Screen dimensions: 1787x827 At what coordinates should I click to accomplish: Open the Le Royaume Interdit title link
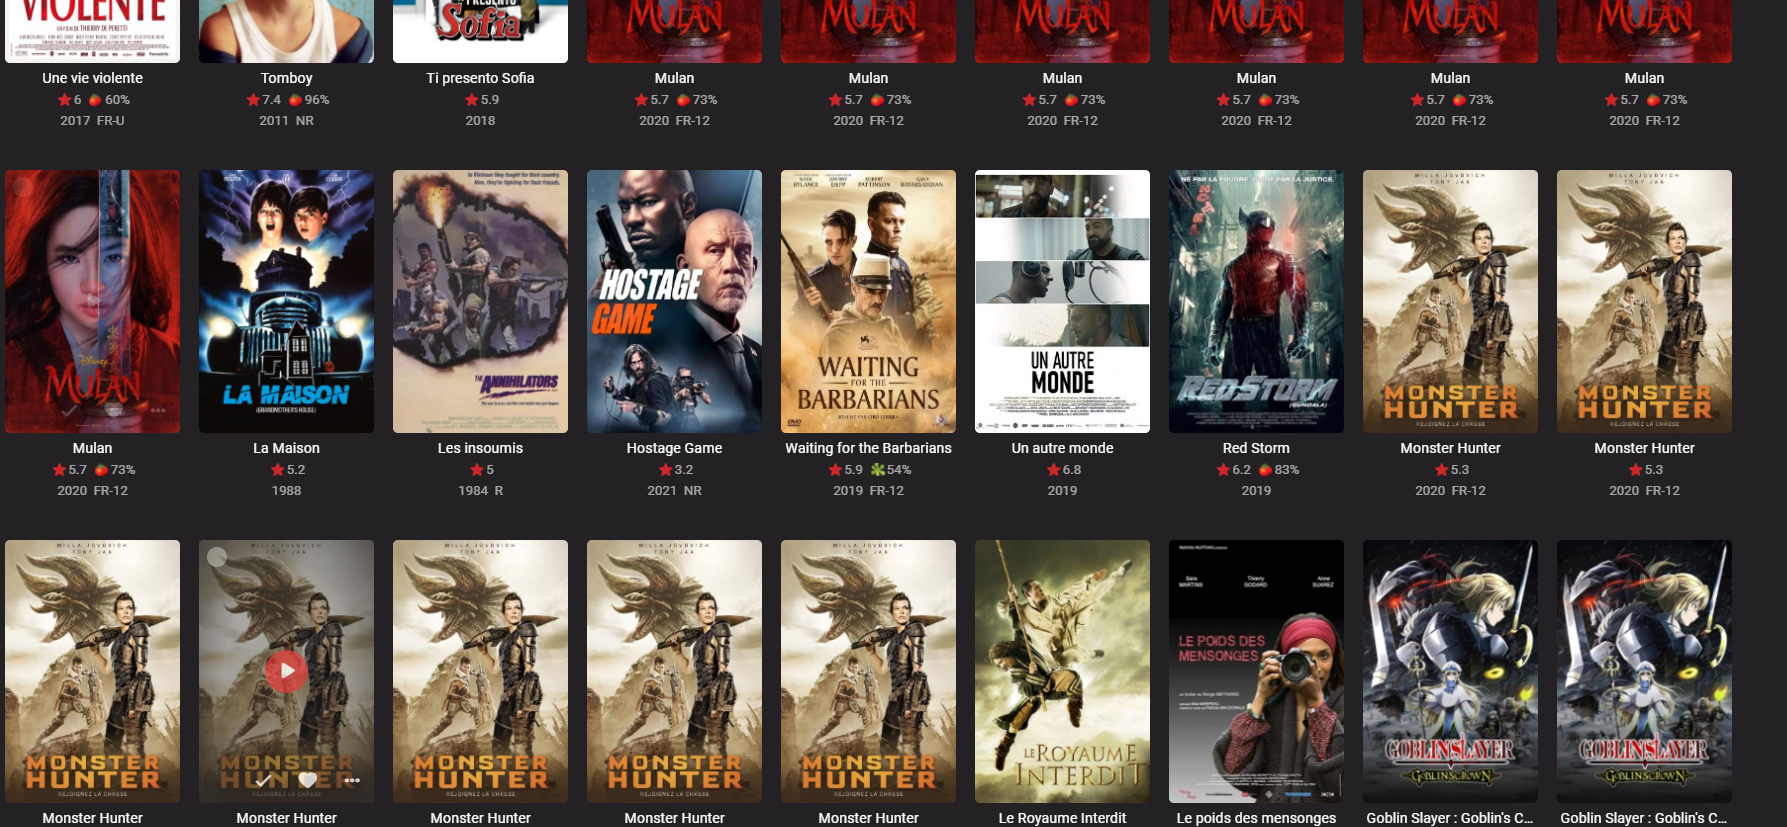click(1062, 818)
